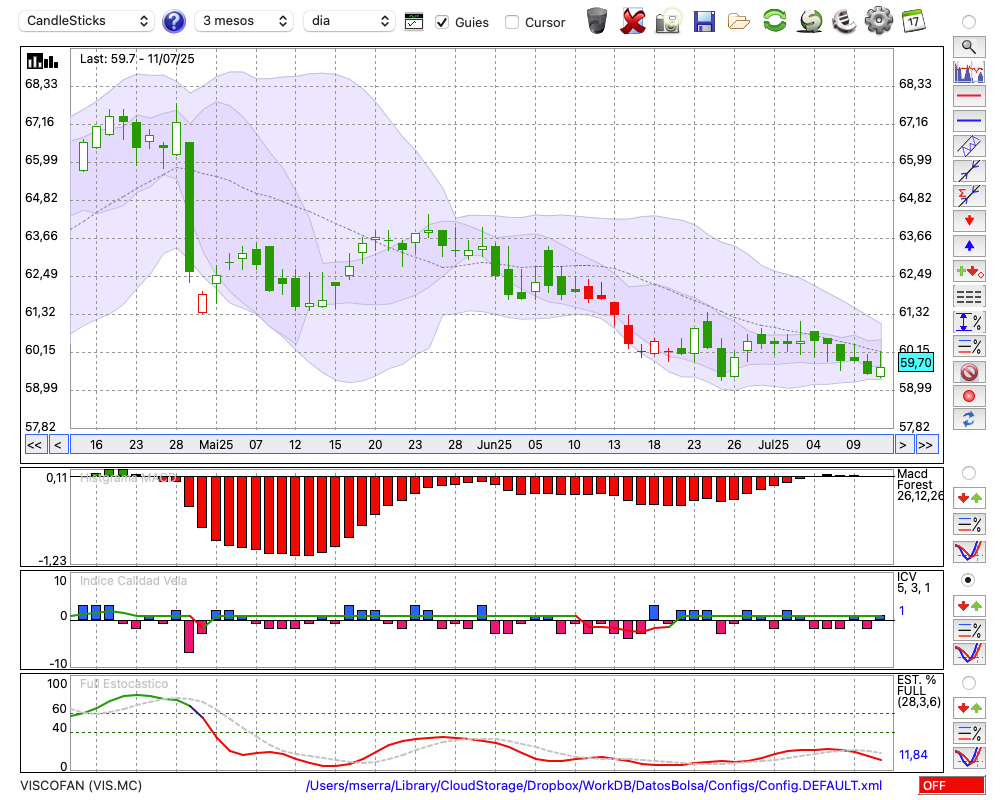Select the sigma trend line tool
Viewport: 1000px width, 800px height.
(969, 195)
